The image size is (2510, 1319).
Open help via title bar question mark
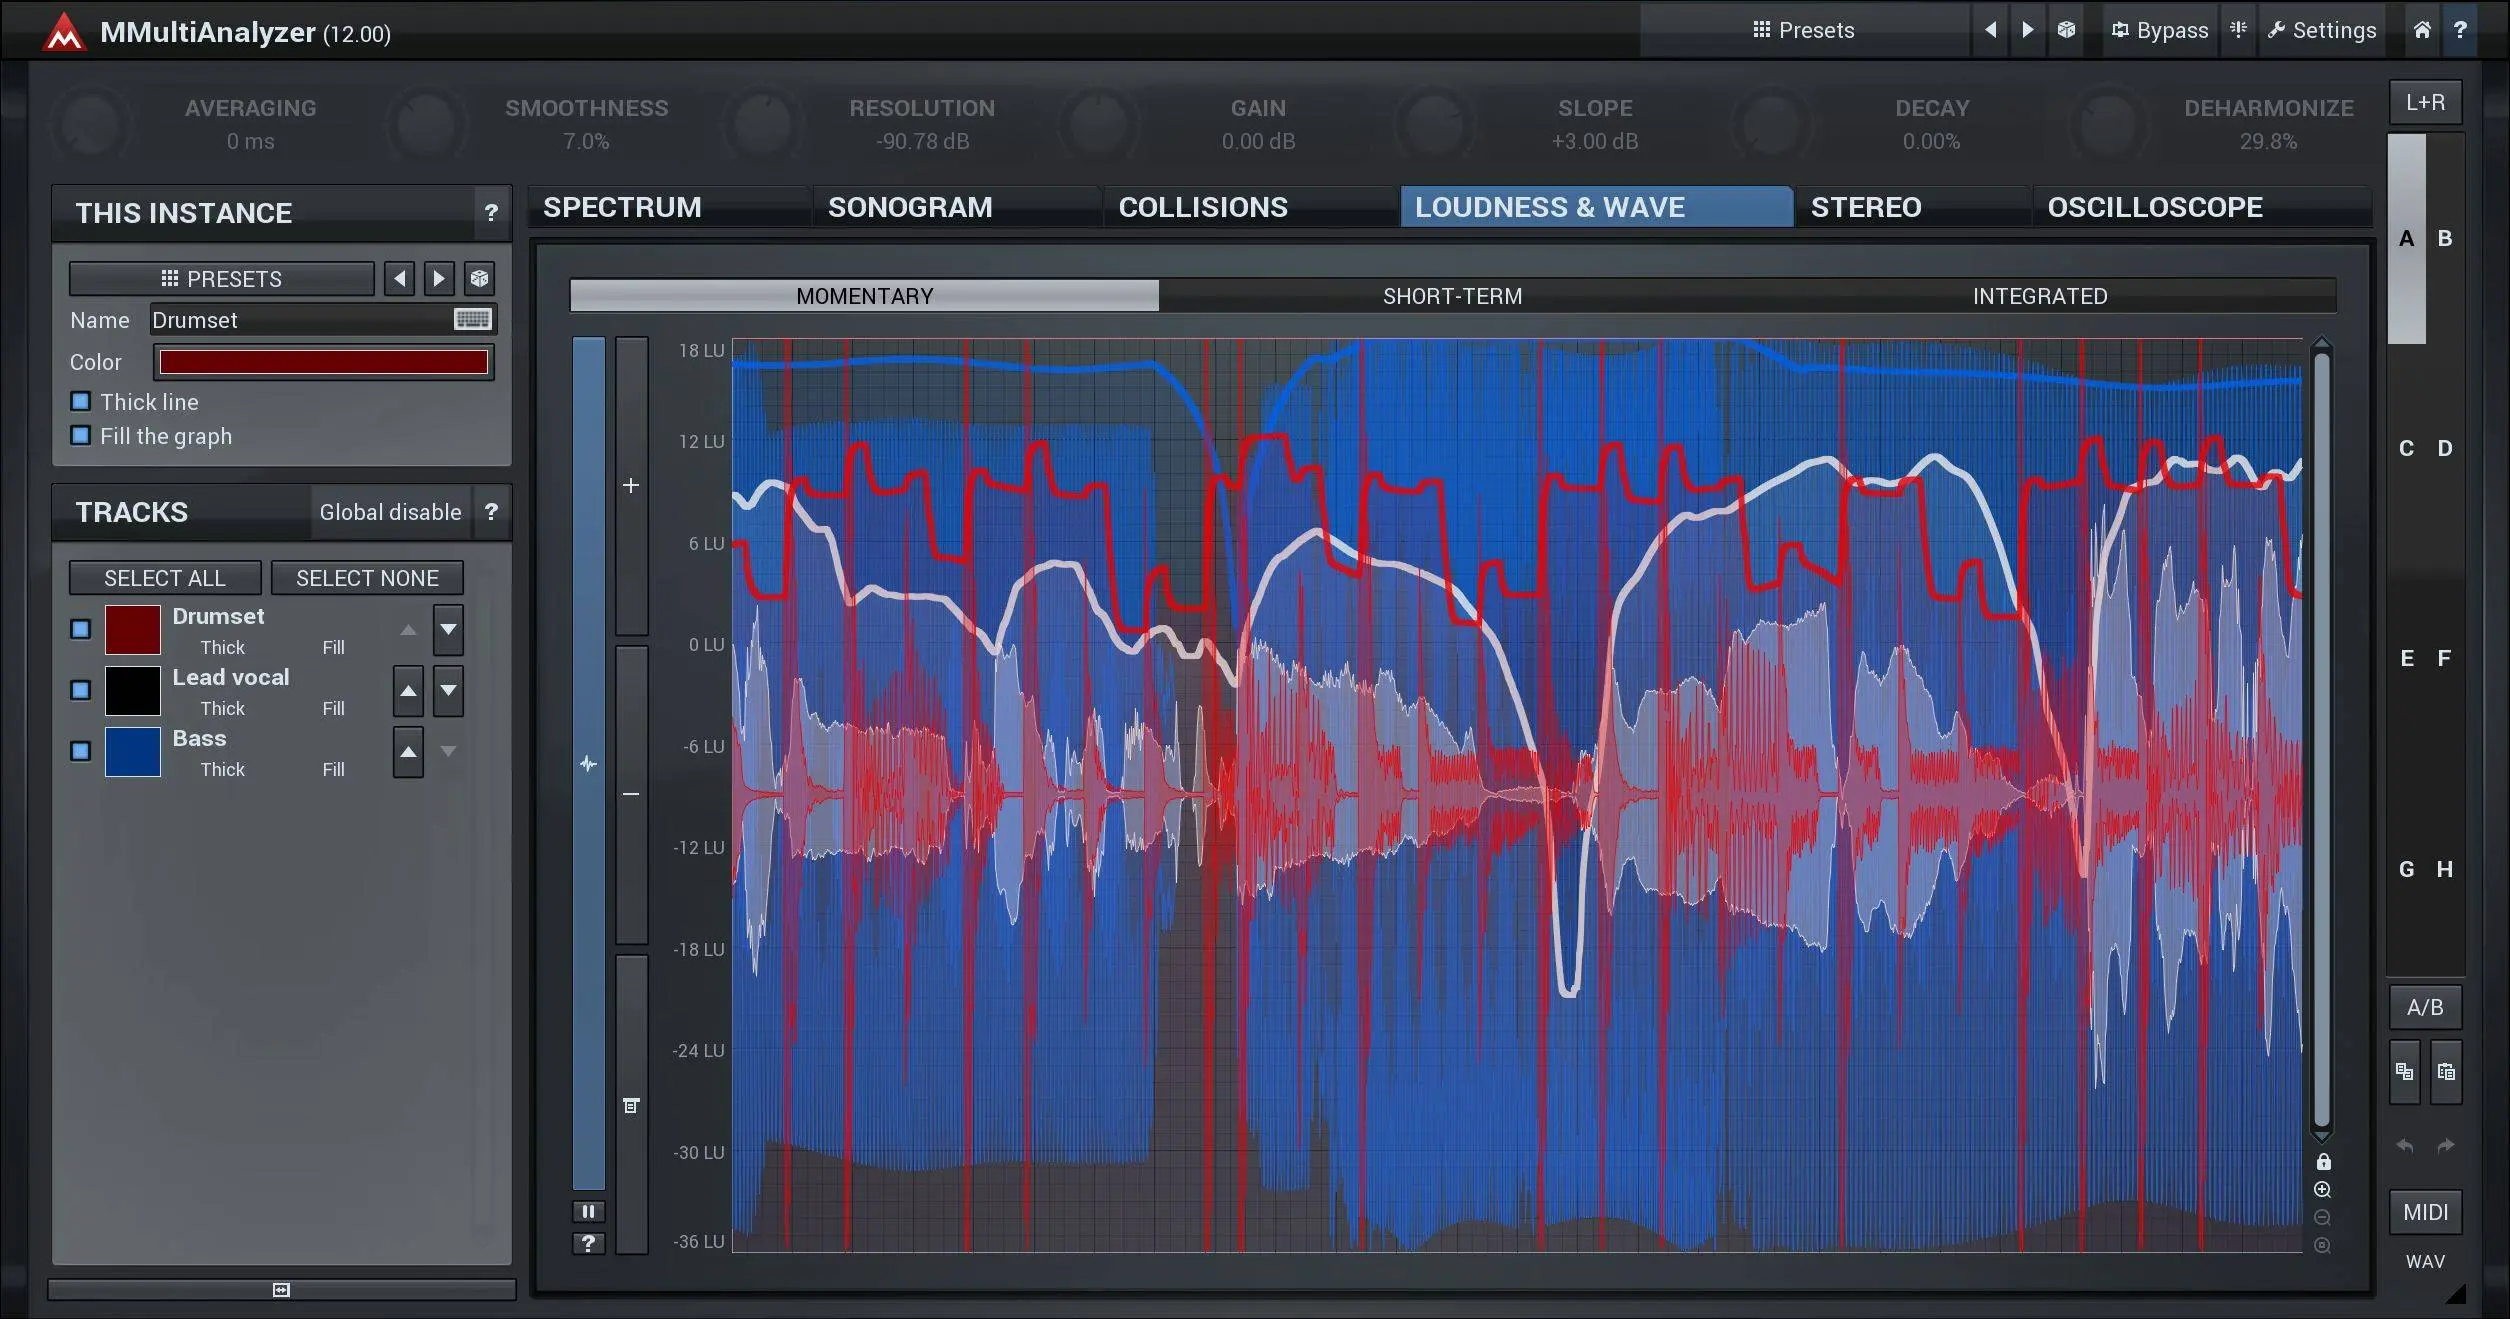click(x=2460, y=30)
